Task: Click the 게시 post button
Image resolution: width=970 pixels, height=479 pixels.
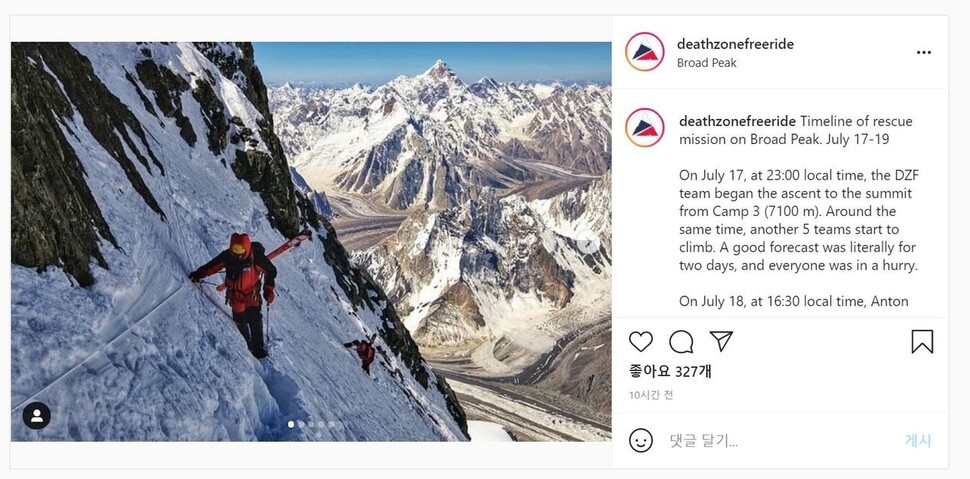Action: coord(918,441)
